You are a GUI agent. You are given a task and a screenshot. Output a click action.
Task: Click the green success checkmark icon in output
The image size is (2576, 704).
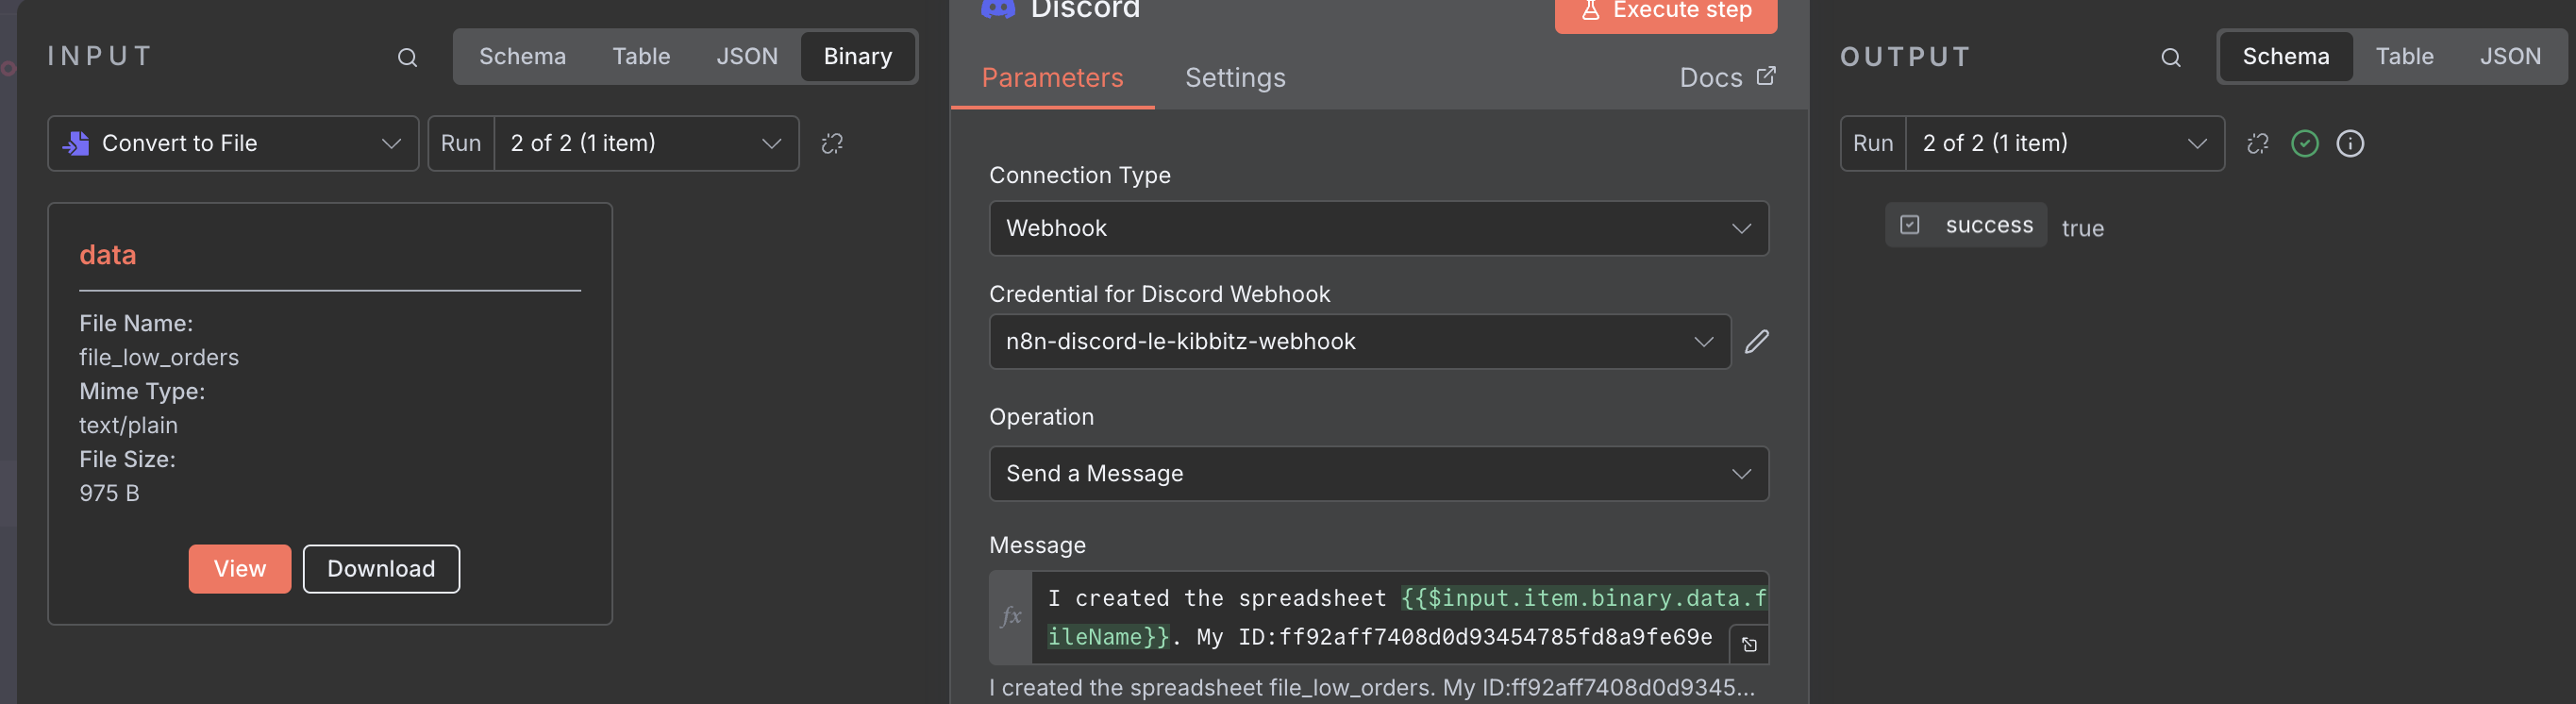2304,144
